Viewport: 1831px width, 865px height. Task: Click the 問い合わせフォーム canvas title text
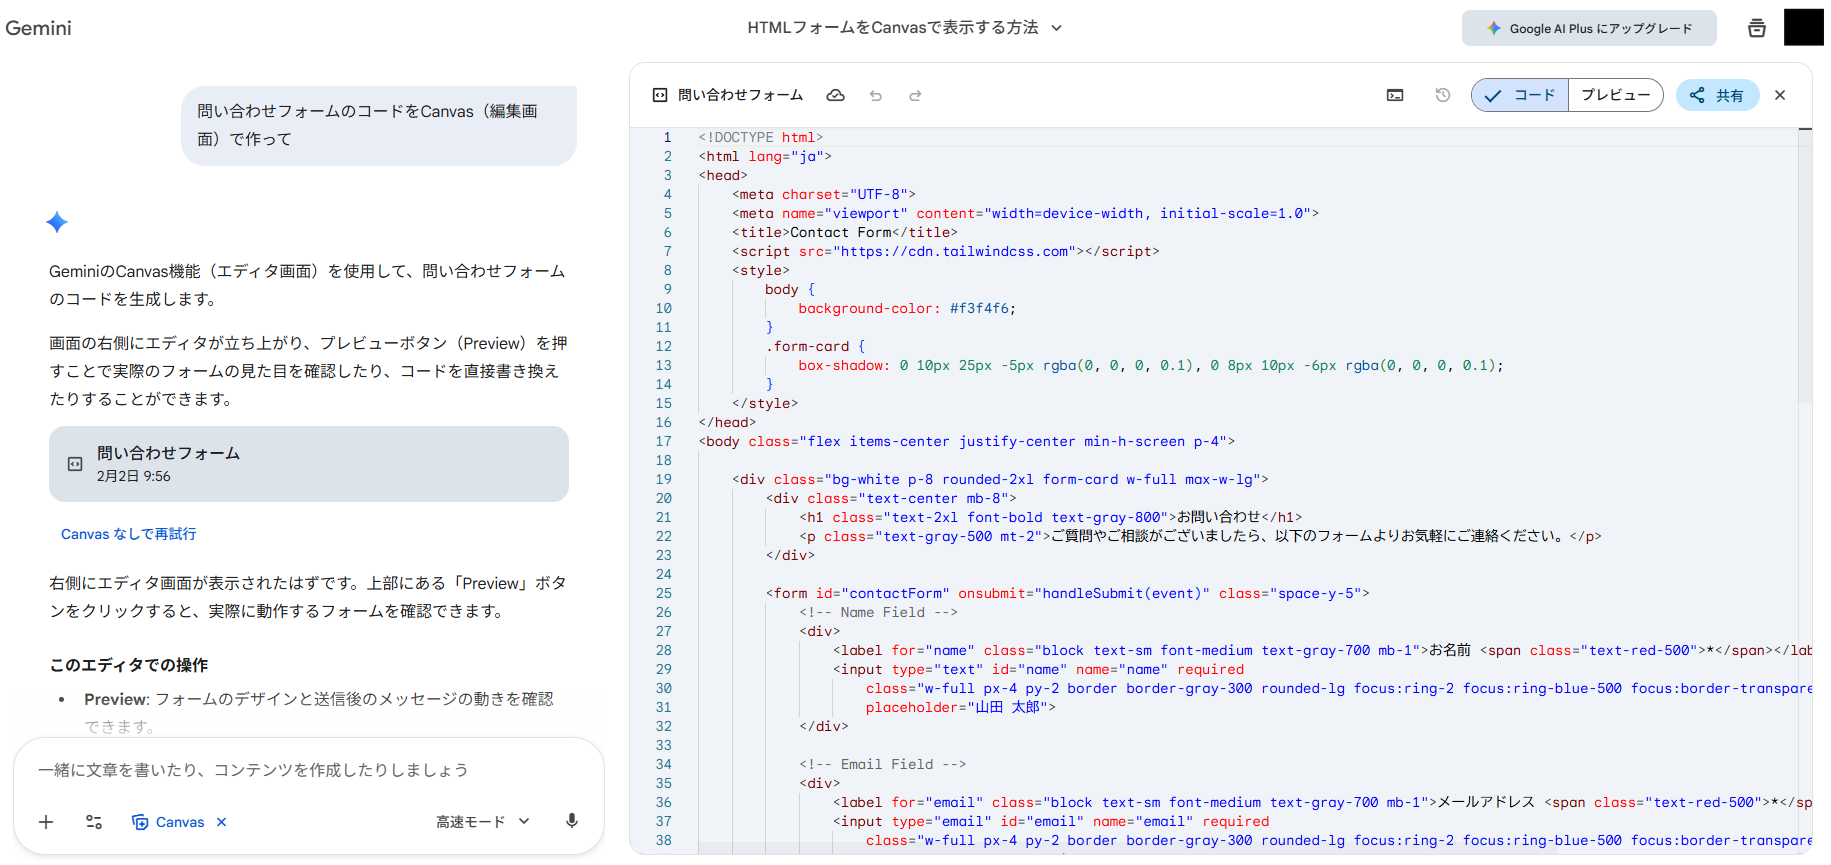click(741, 95)
